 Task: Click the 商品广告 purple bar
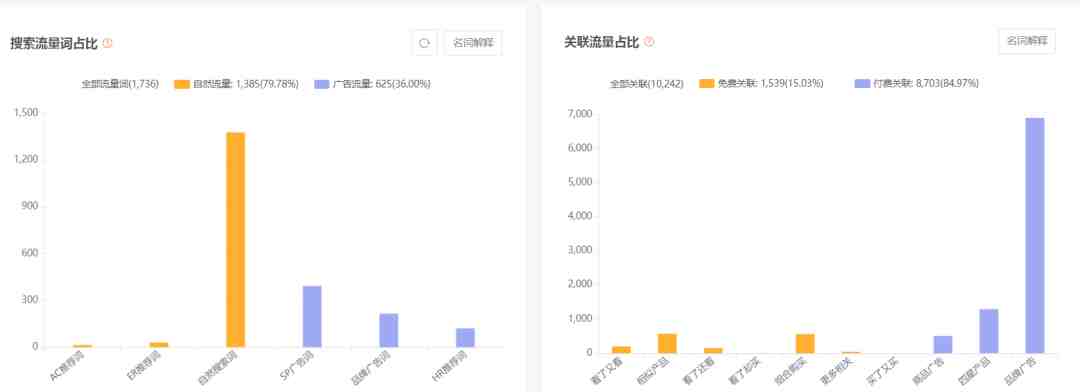943,344
